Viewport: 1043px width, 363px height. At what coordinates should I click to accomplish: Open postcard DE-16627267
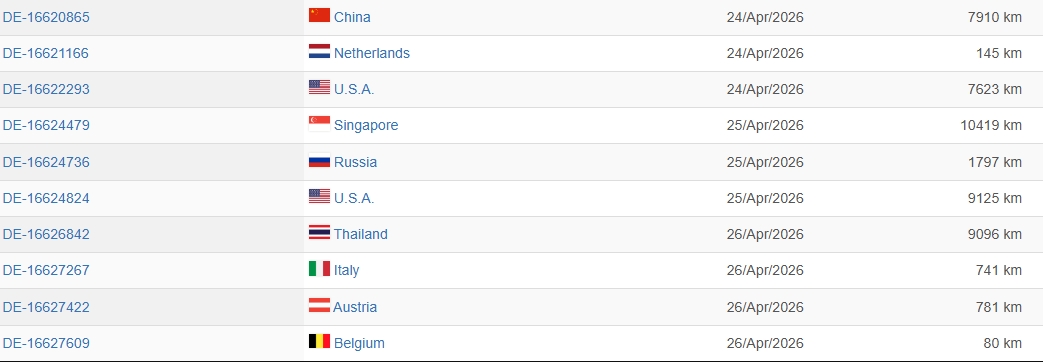[46, 270]
